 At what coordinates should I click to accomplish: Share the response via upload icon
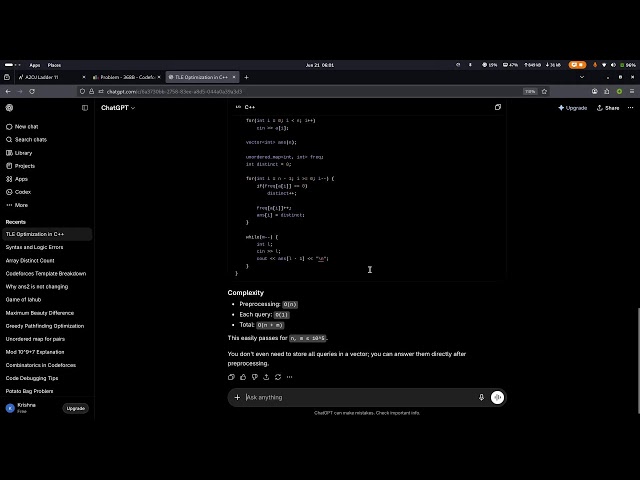pyautogui.click(x=266, y=377)
